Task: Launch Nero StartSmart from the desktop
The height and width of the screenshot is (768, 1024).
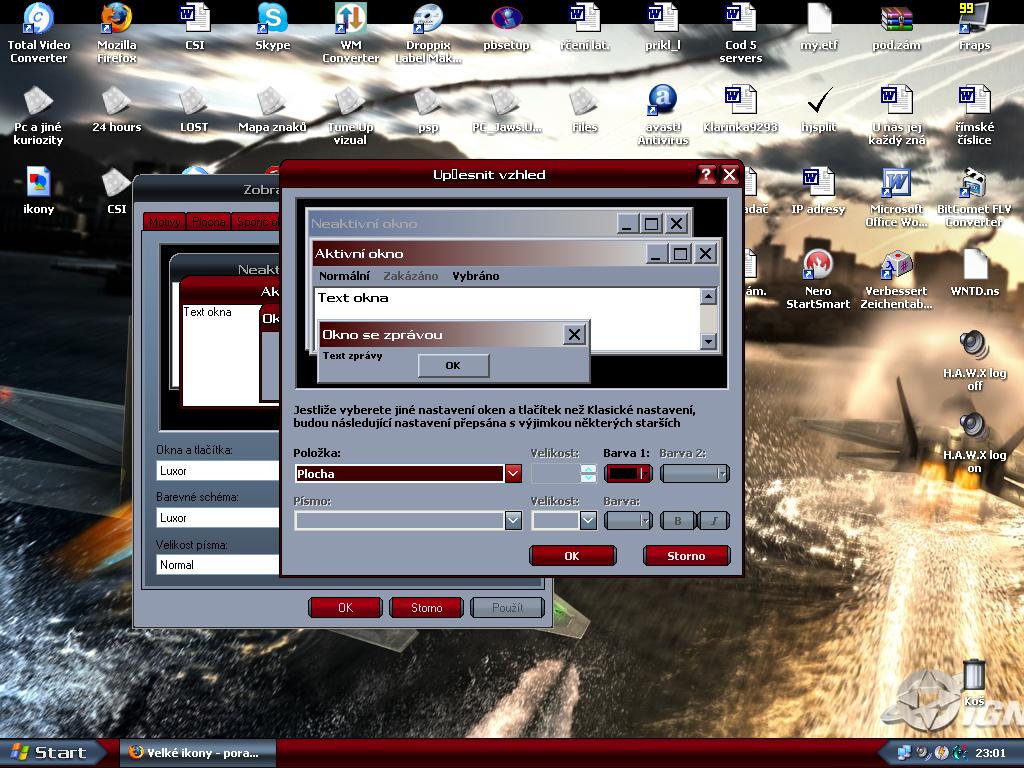Action: pyautogui.click(x=818, y=266)
